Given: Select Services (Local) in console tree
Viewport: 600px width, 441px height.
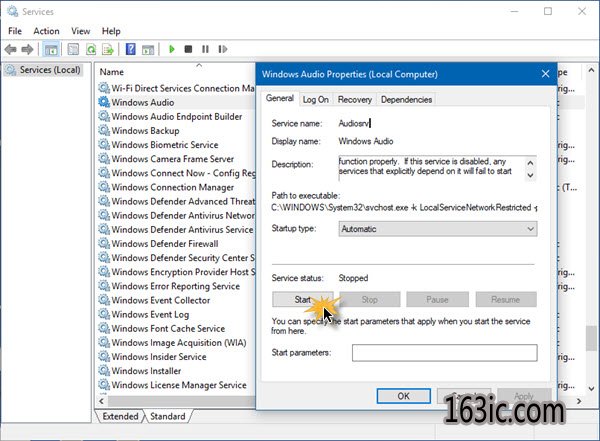Looking at the screenshot, I should (43, 70).
